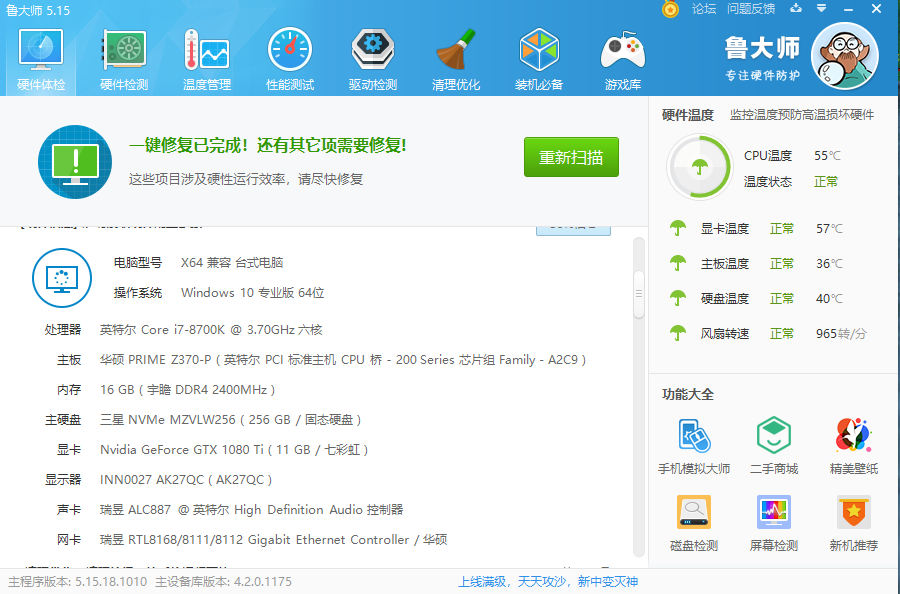Launch 屏幕检测 screen test
The height and width of the screenshot is (594, 900).
(774, 523)
